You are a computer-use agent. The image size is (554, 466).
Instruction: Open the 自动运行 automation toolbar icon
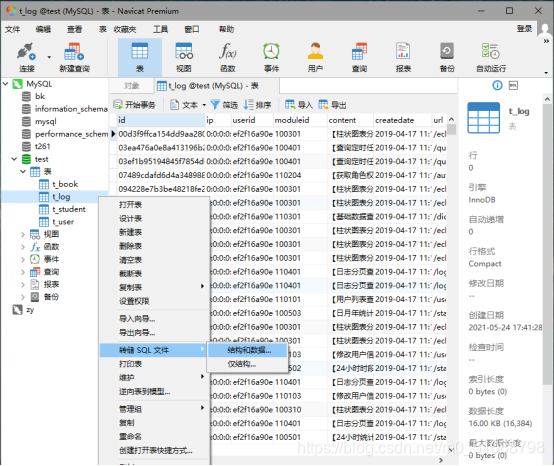point(491,57)
